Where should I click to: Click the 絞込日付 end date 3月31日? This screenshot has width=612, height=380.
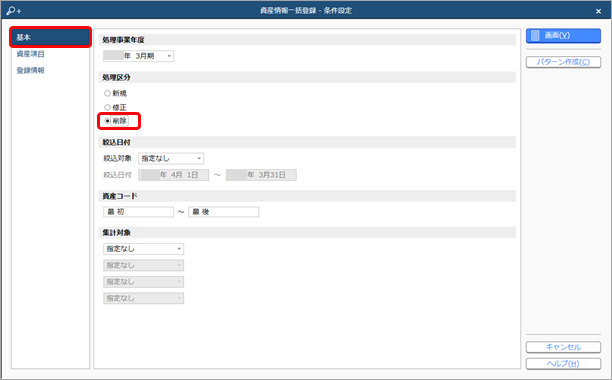point(261,175)
